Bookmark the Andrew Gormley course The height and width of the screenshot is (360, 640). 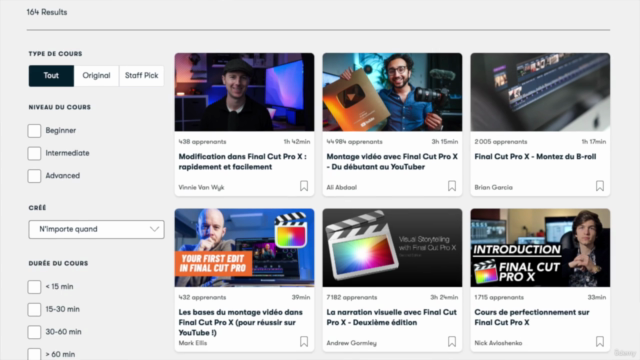coord(451,342)
